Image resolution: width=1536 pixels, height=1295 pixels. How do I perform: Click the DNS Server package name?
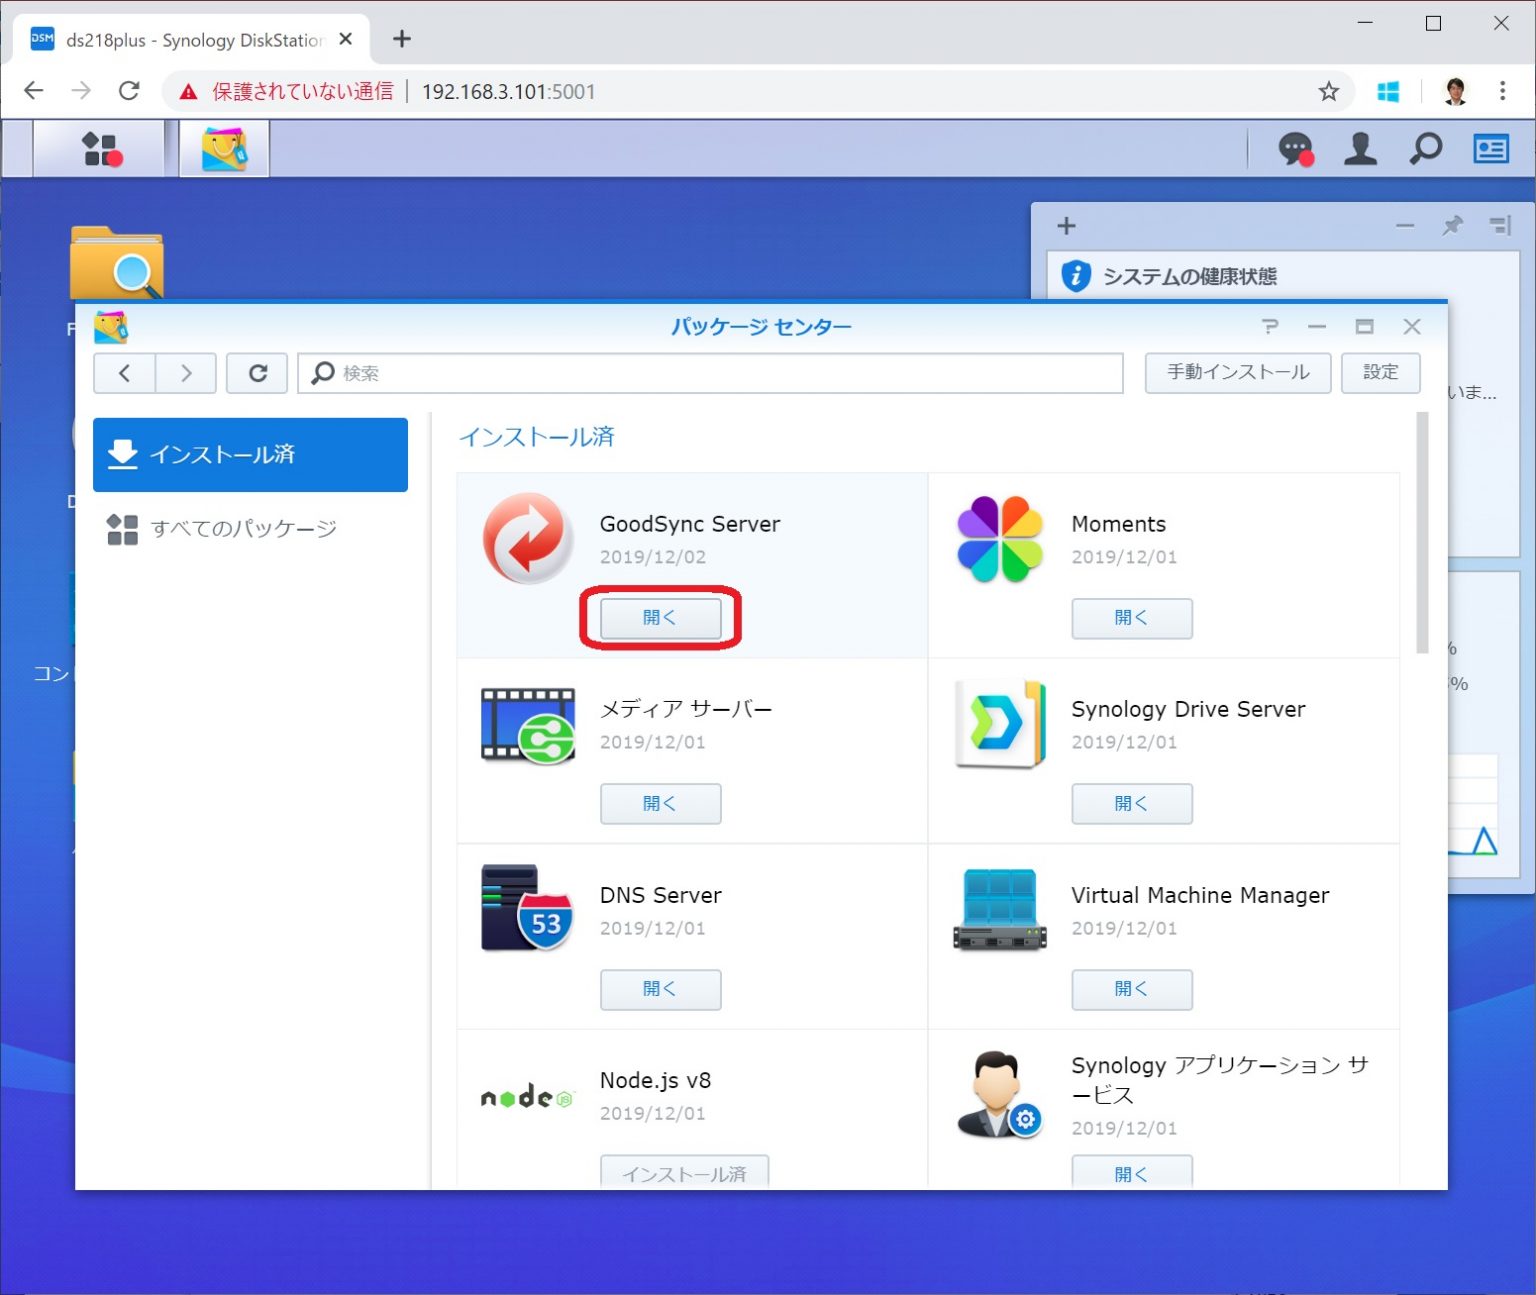click(x=660, y=895)
